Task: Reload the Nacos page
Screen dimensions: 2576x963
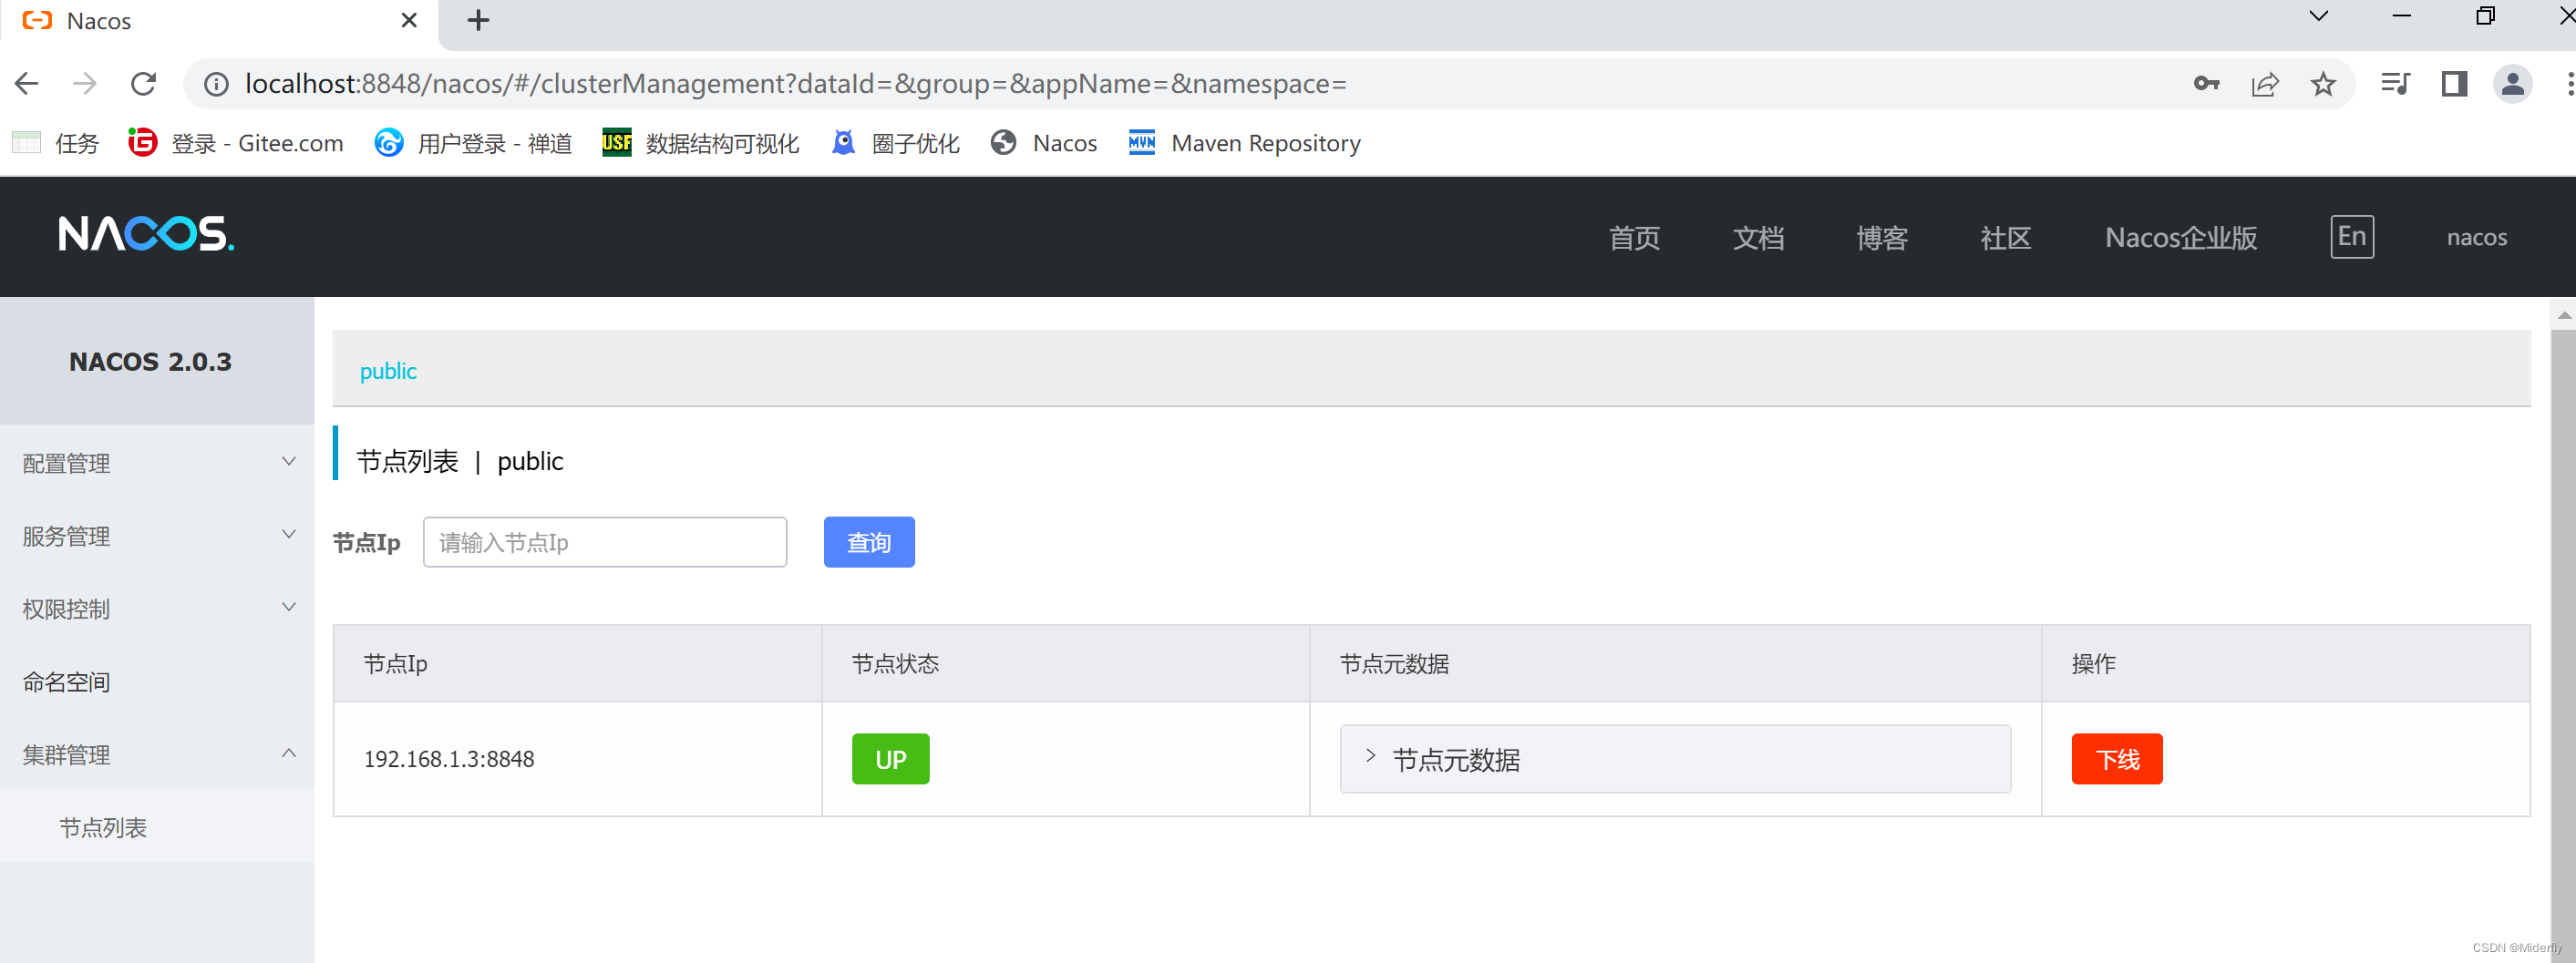Action: point(143,84)
